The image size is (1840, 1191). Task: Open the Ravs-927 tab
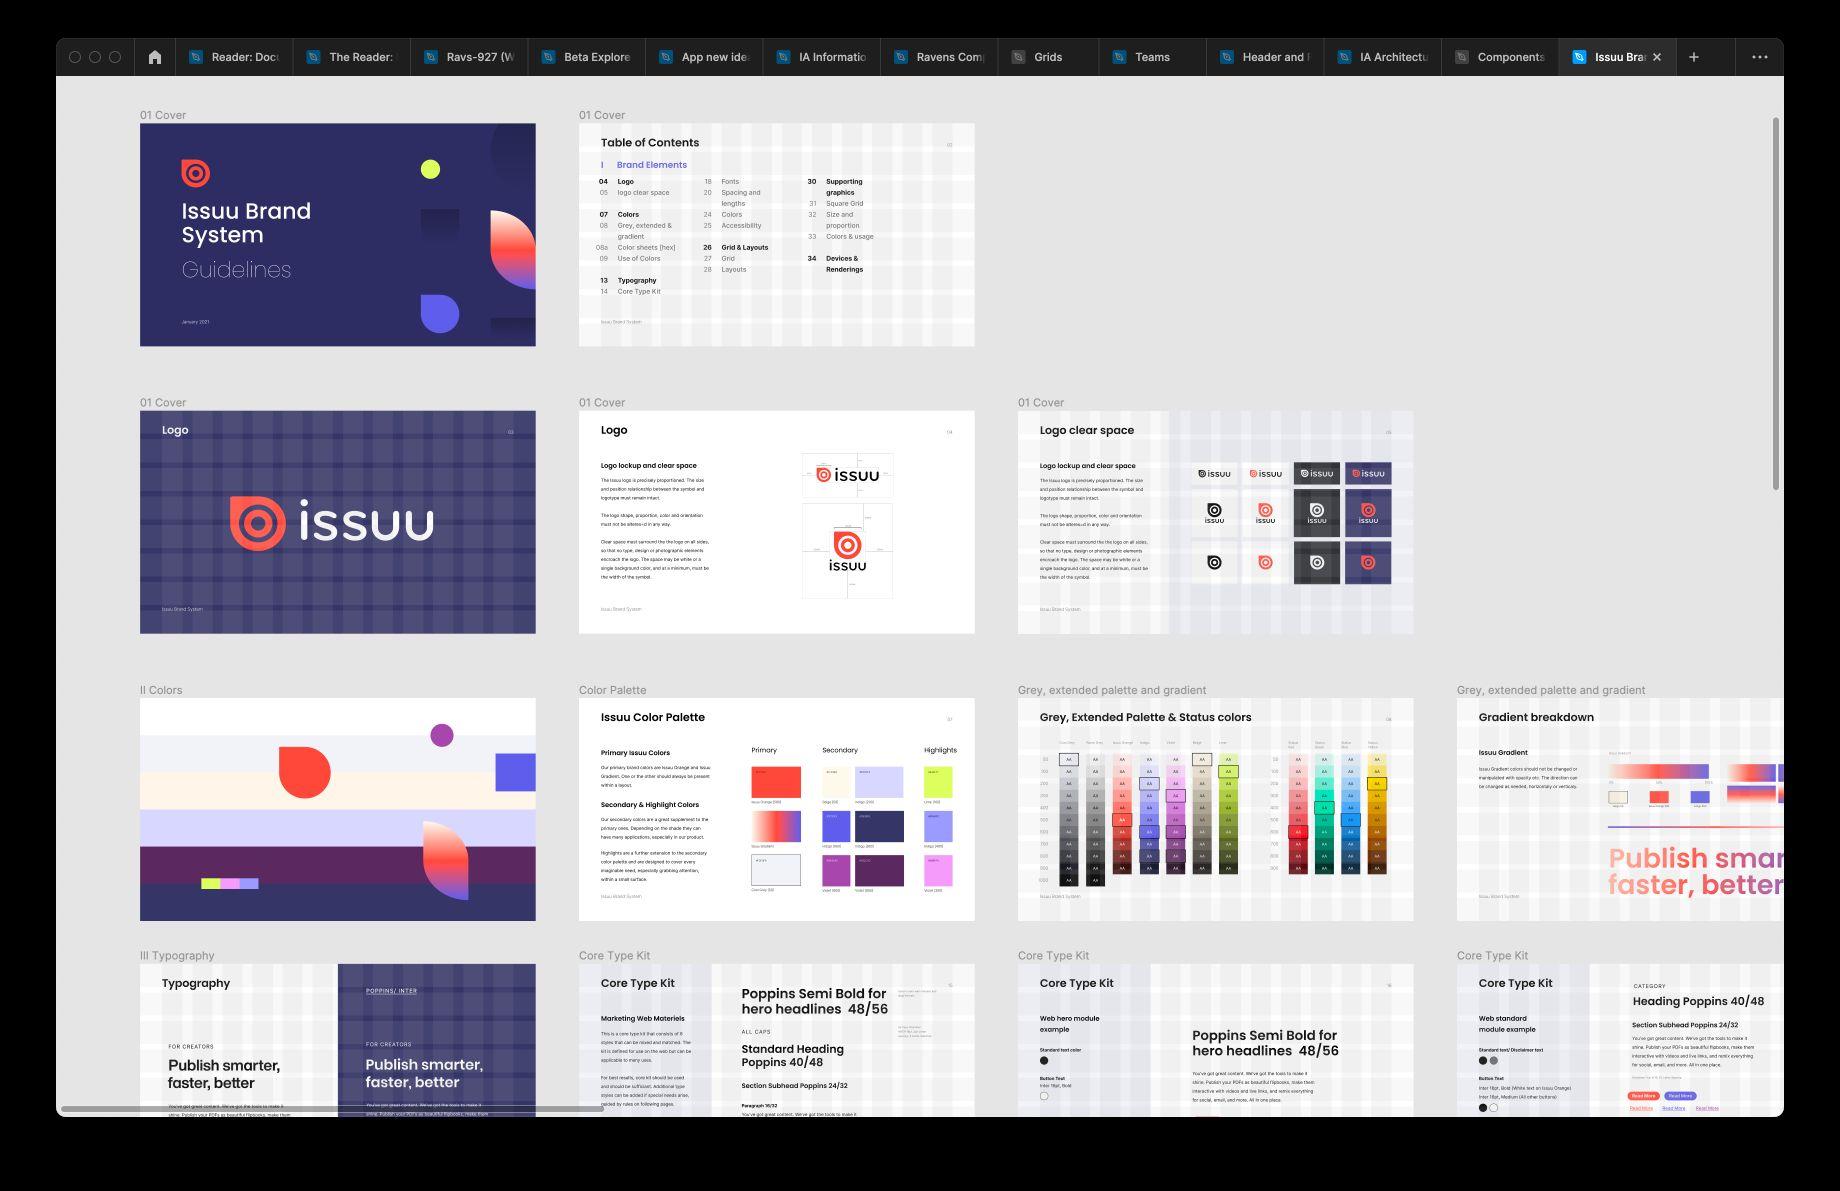tap(469, 57)
